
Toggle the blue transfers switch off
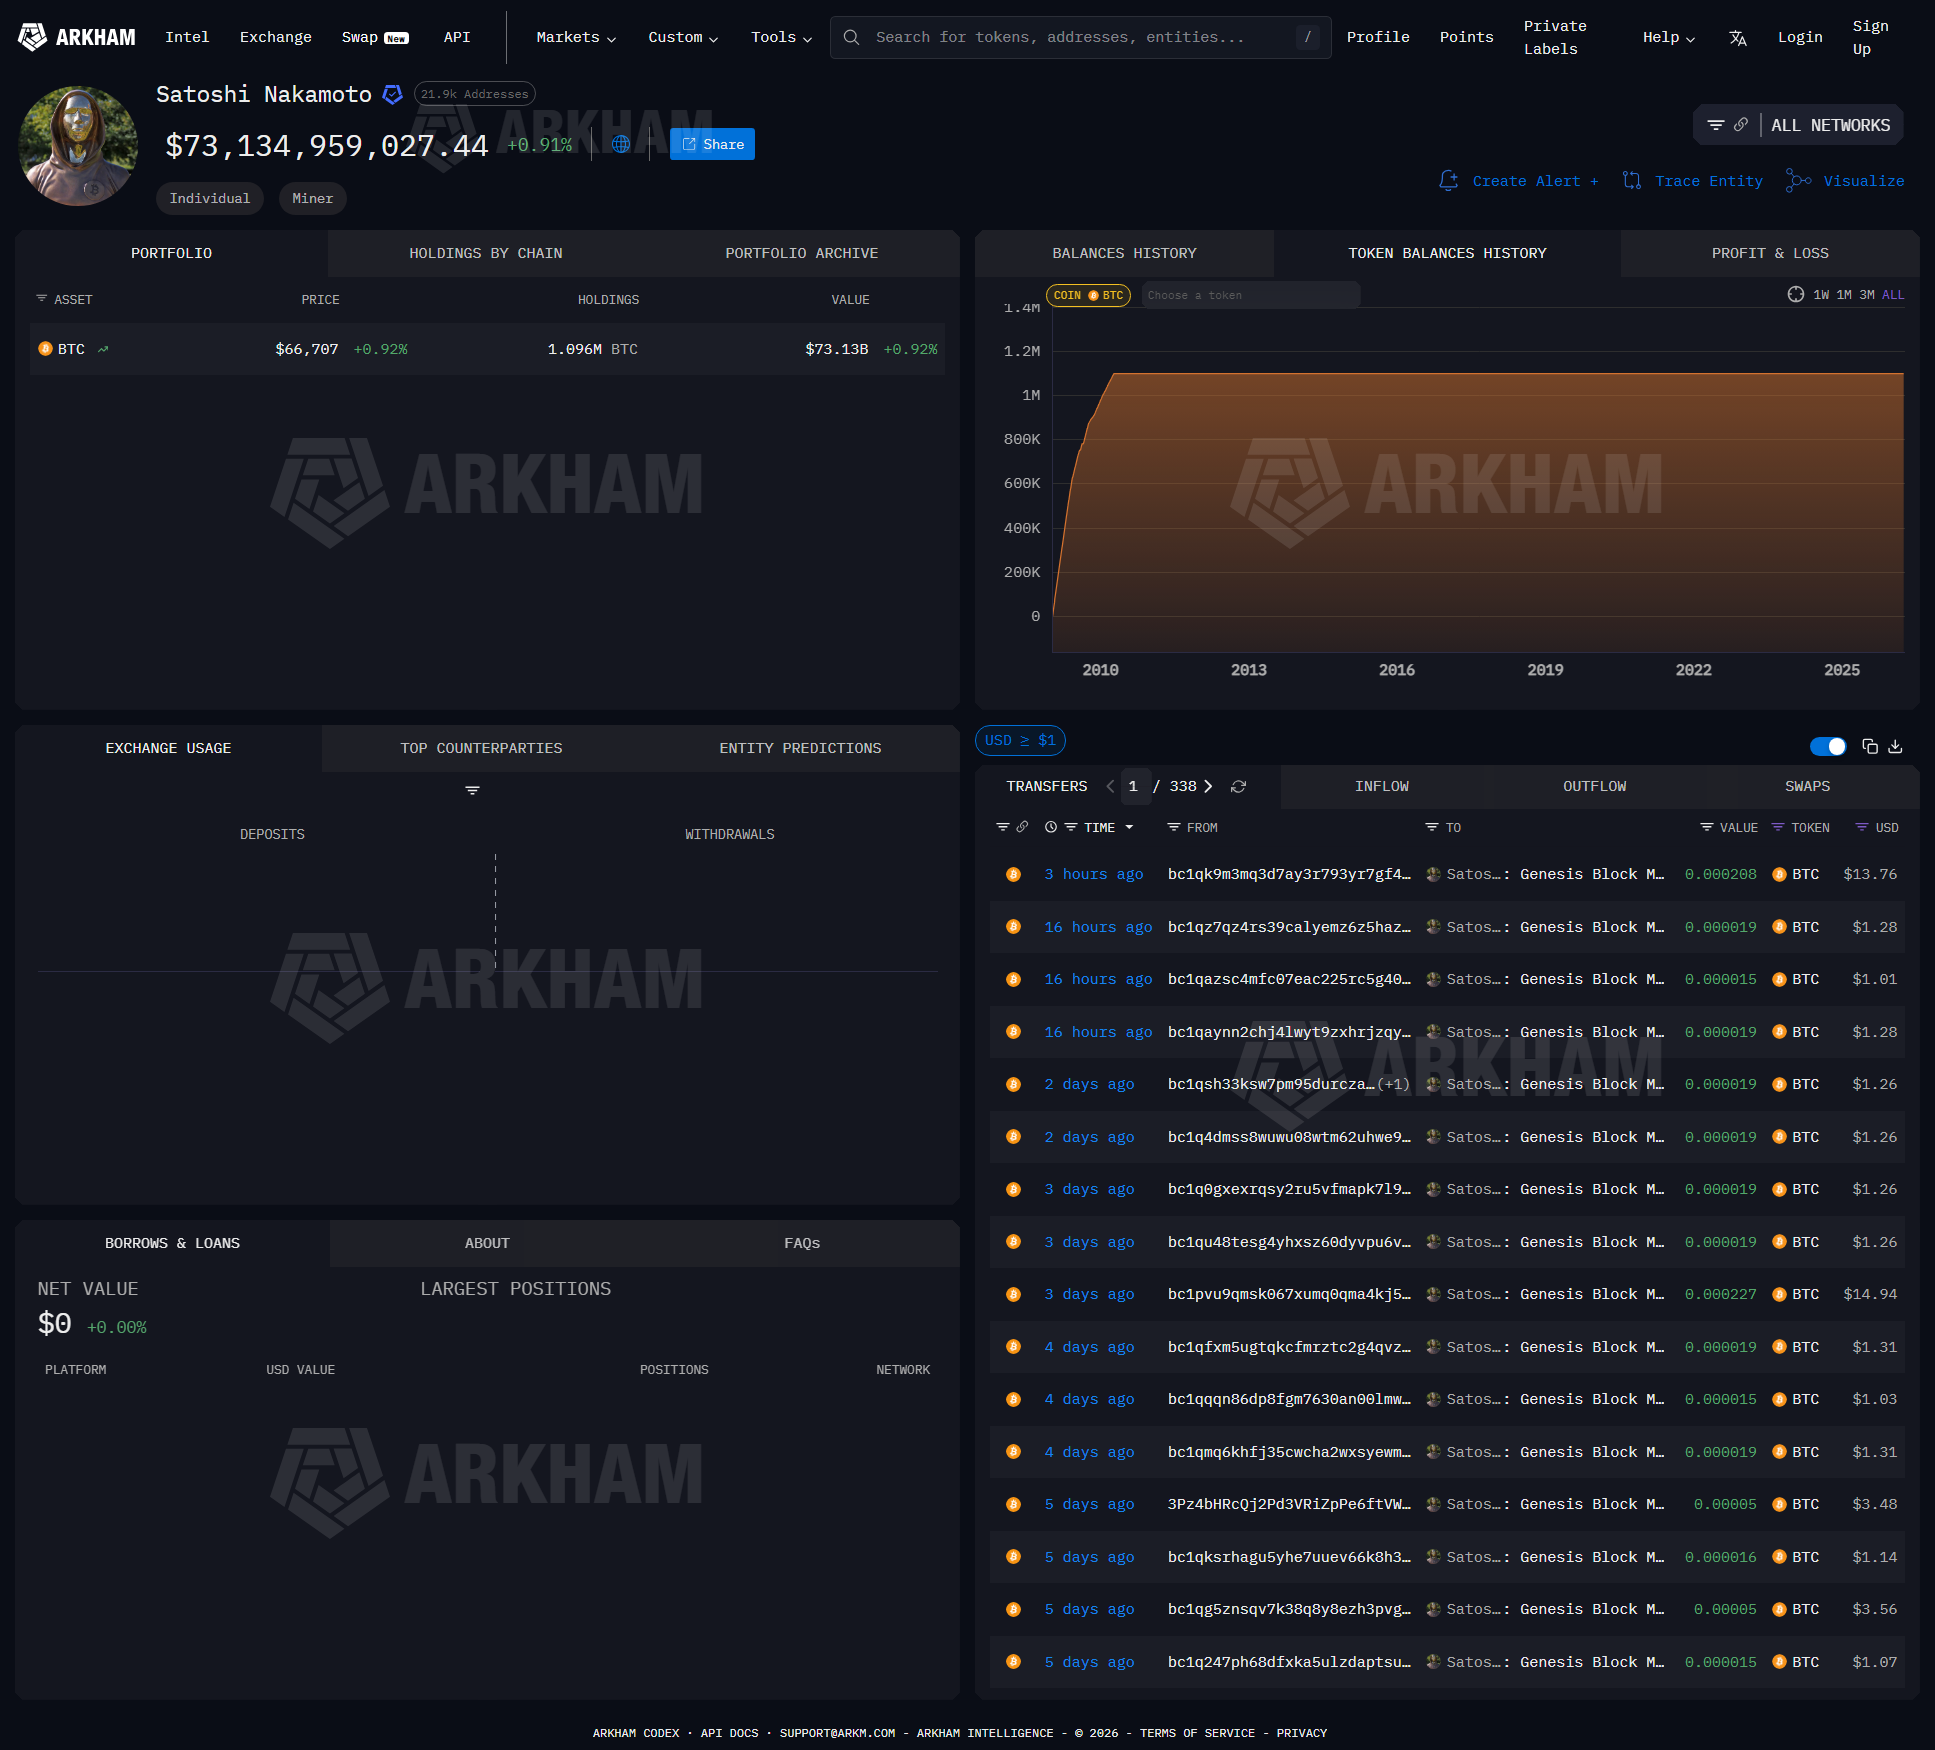click(1827, 747)
